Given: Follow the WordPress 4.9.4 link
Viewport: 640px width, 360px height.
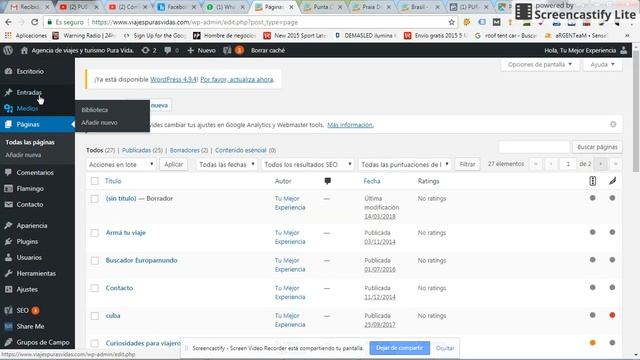Looking at the screenshot, I should pos(174,80).
